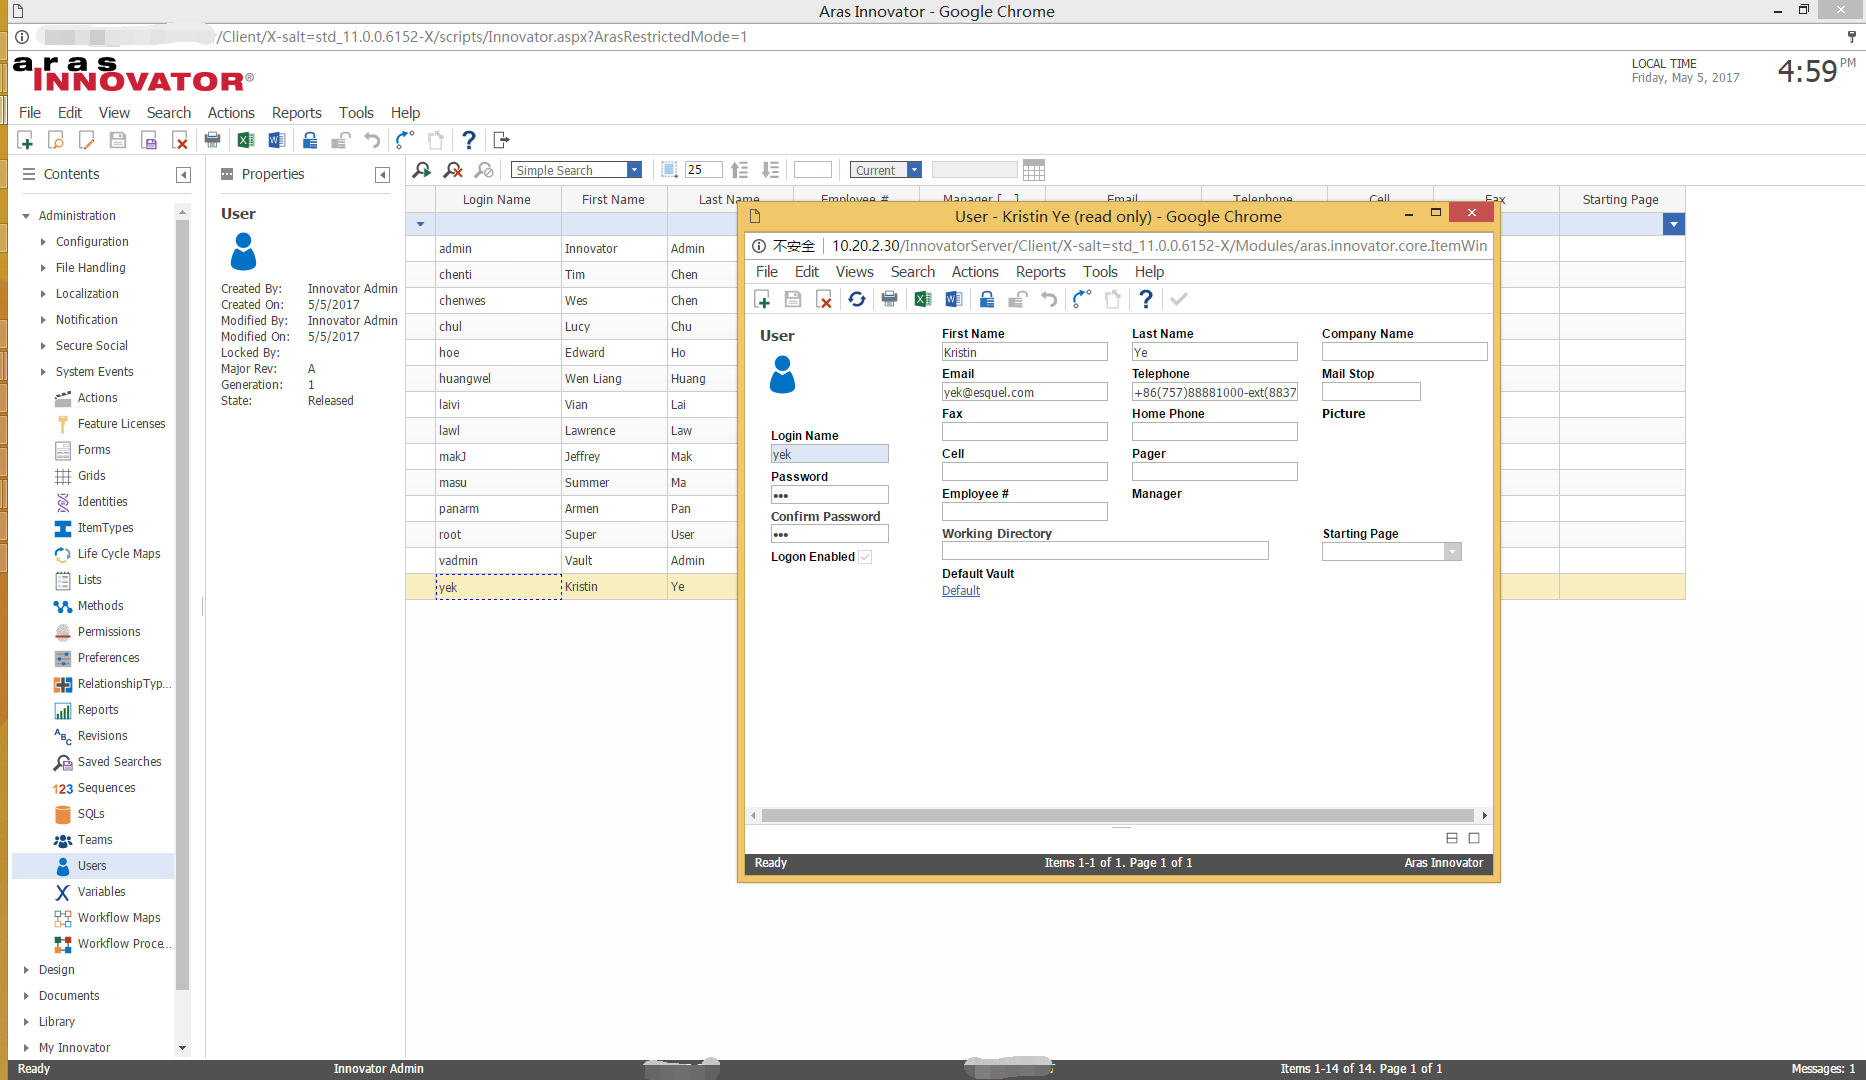Click the View item icon in main toolbar

click(x=56, y=140)
